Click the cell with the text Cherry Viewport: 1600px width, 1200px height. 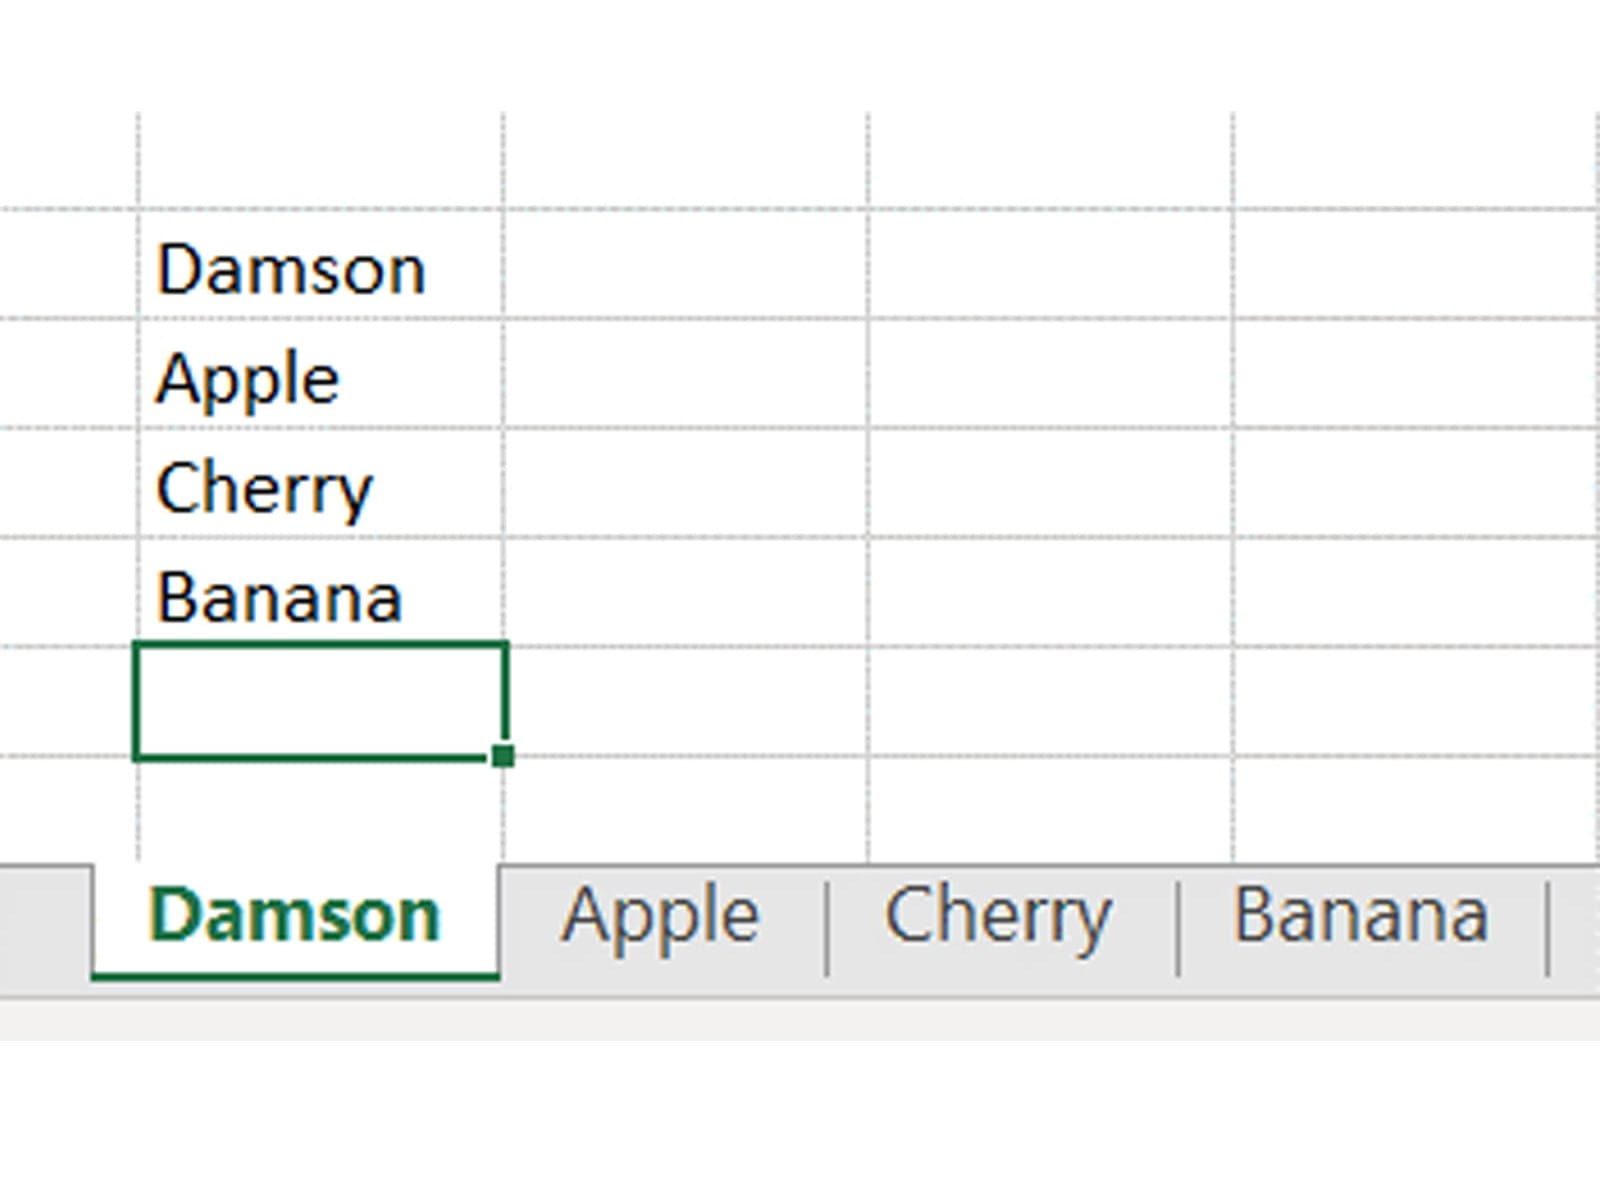pyautogui.click(x=320, y=484)
